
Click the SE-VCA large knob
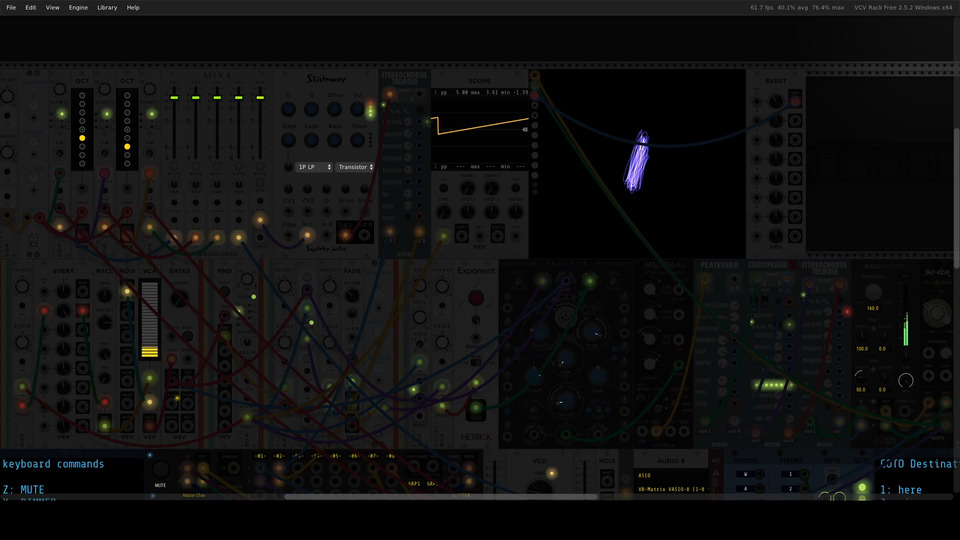937,312
